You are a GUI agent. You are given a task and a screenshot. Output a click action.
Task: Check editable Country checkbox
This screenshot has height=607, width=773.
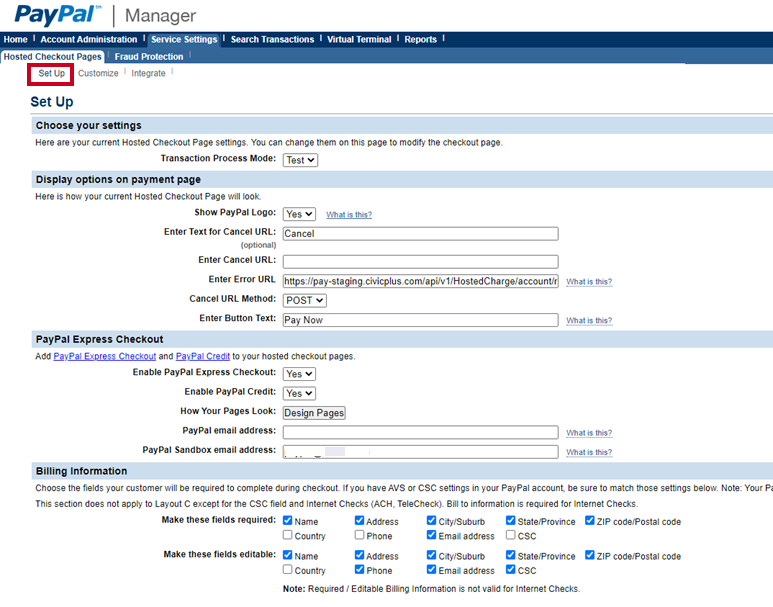point(287,569)
